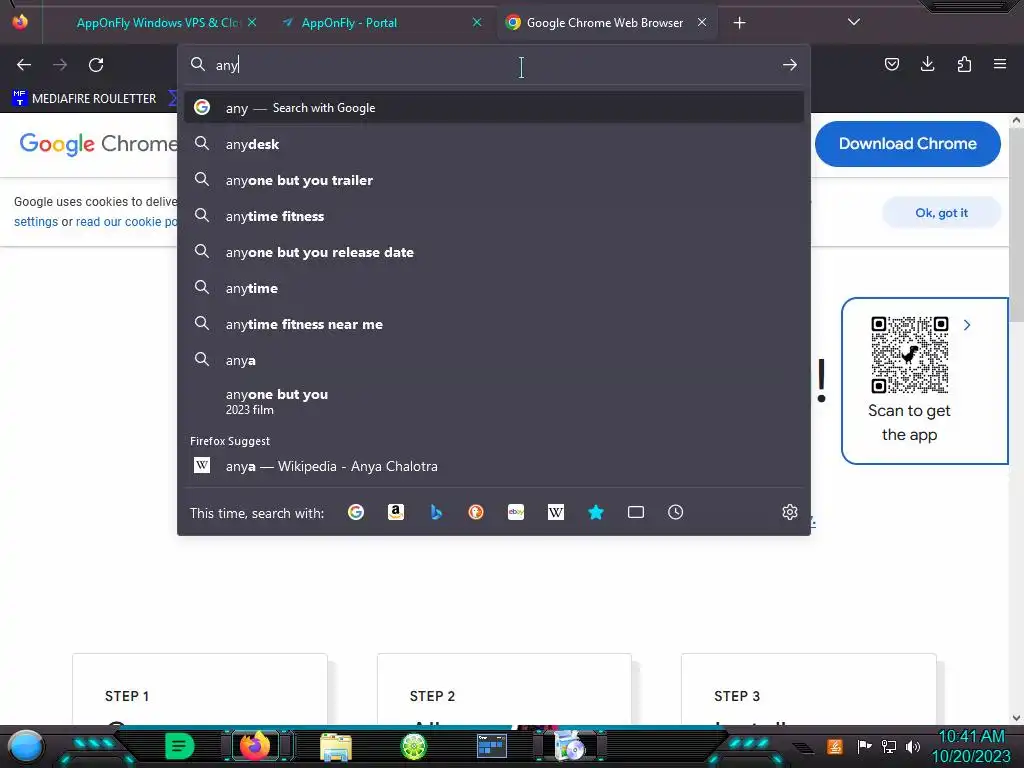Search this time with Bing icon
Screen dimensions: 1024x768
point(436,512)
